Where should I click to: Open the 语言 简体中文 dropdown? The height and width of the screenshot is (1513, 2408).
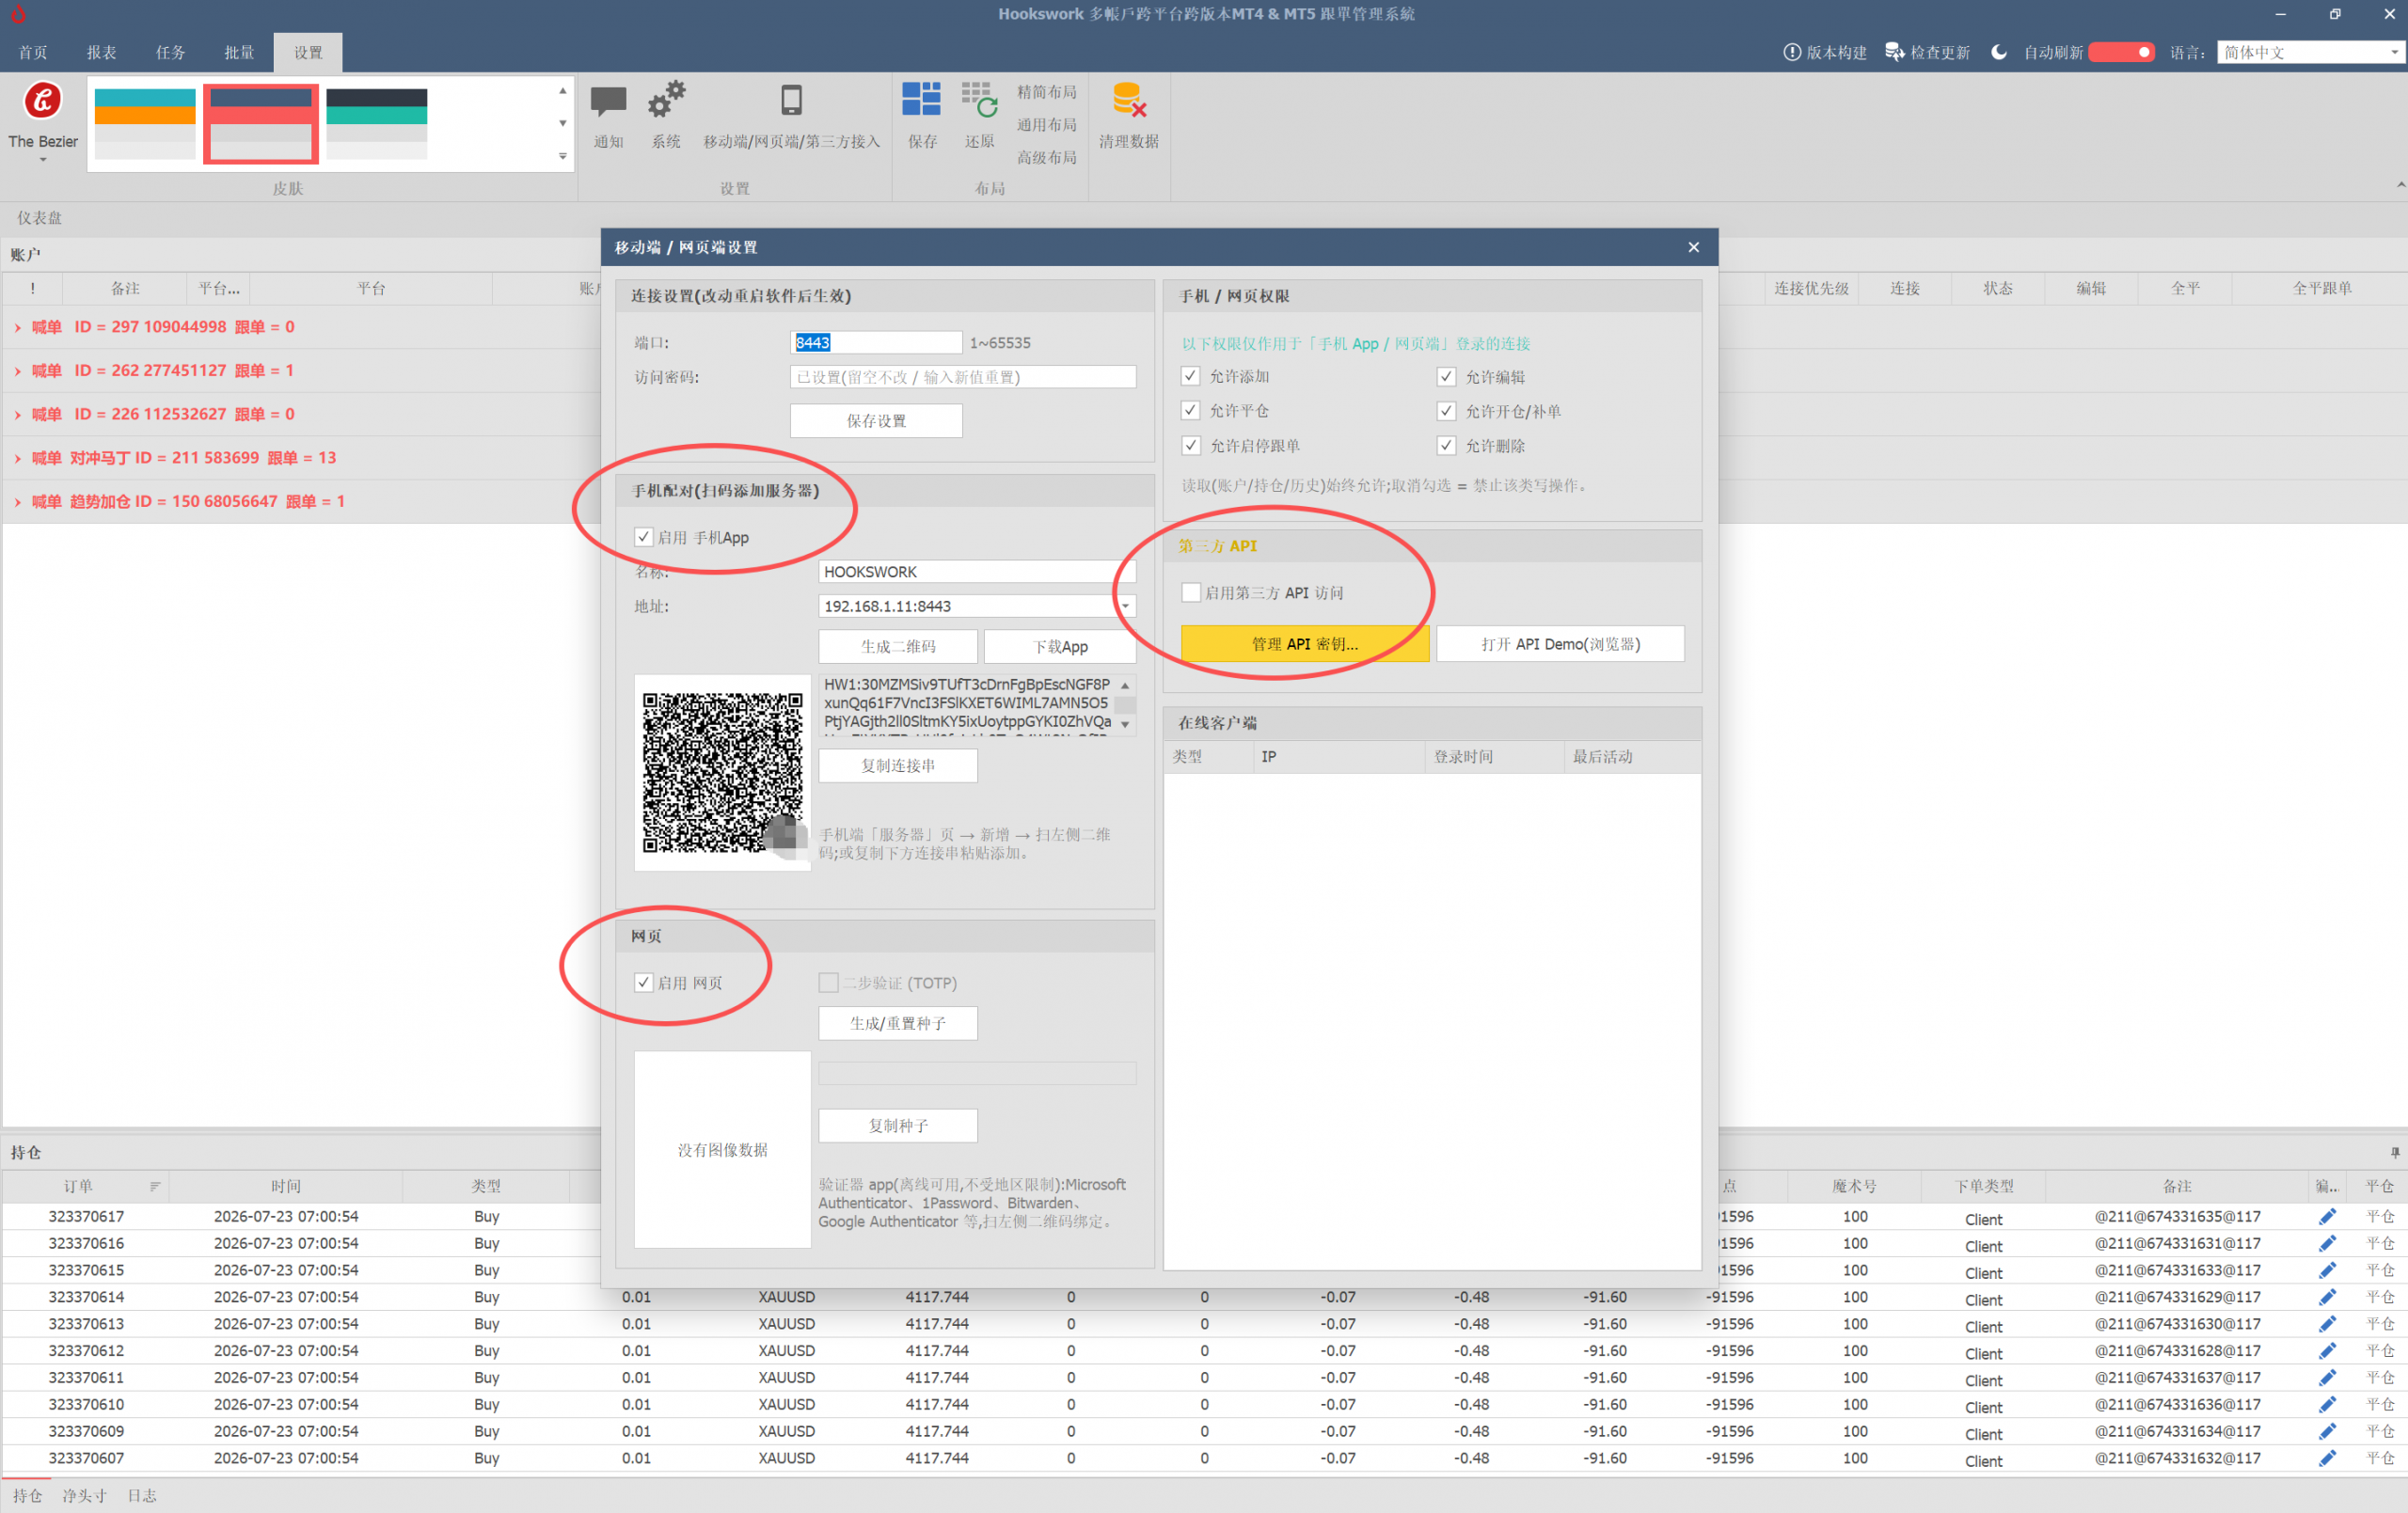(x=2310, y=52)
